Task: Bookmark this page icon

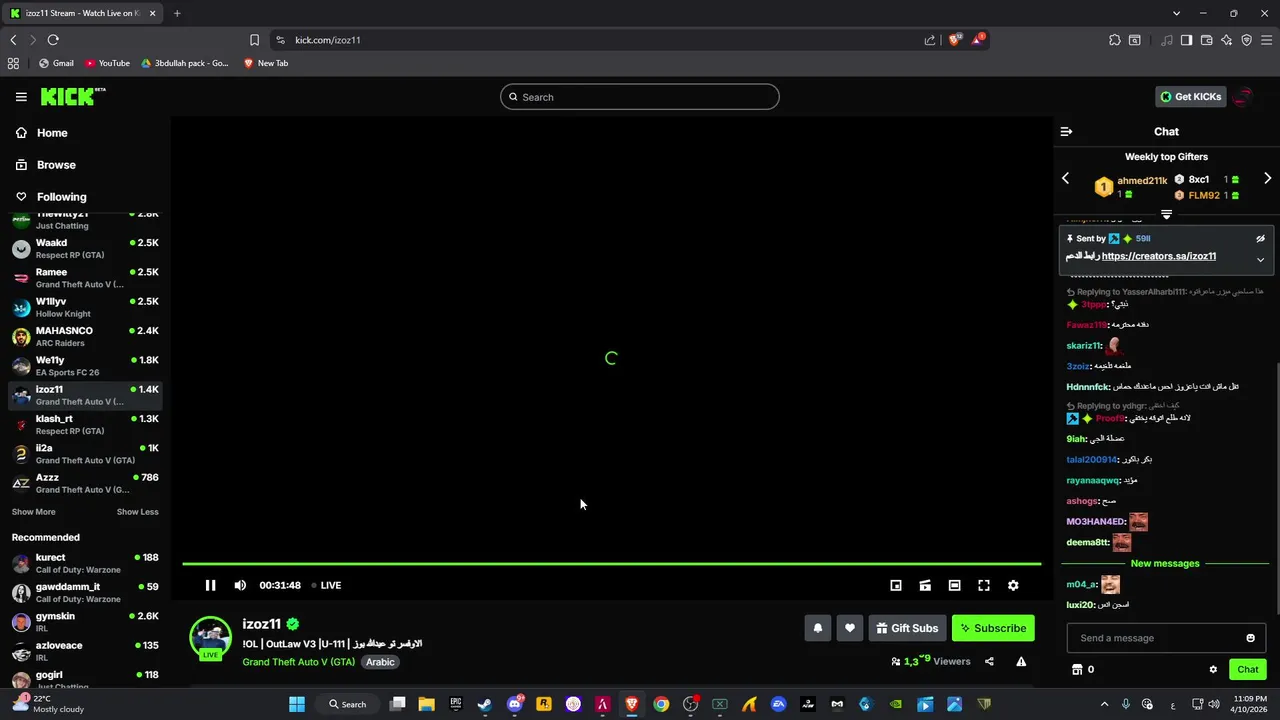Action: (254, 40)
